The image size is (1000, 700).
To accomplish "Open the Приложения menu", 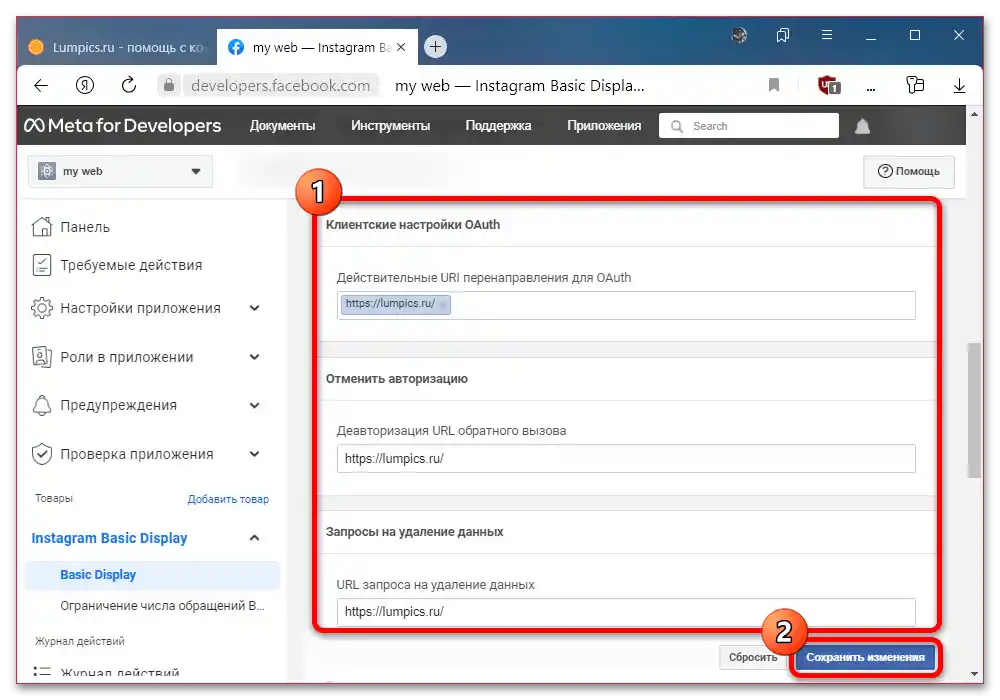I will pos(604,126).
